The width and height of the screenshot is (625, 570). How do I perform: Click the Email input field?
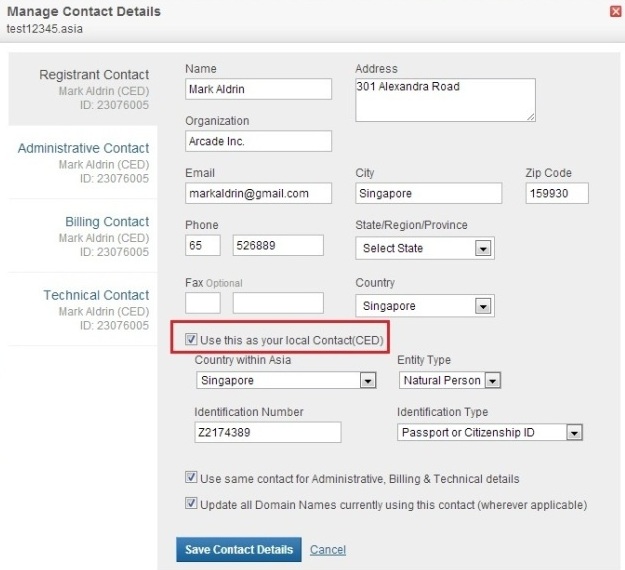[x=258, y=193]
